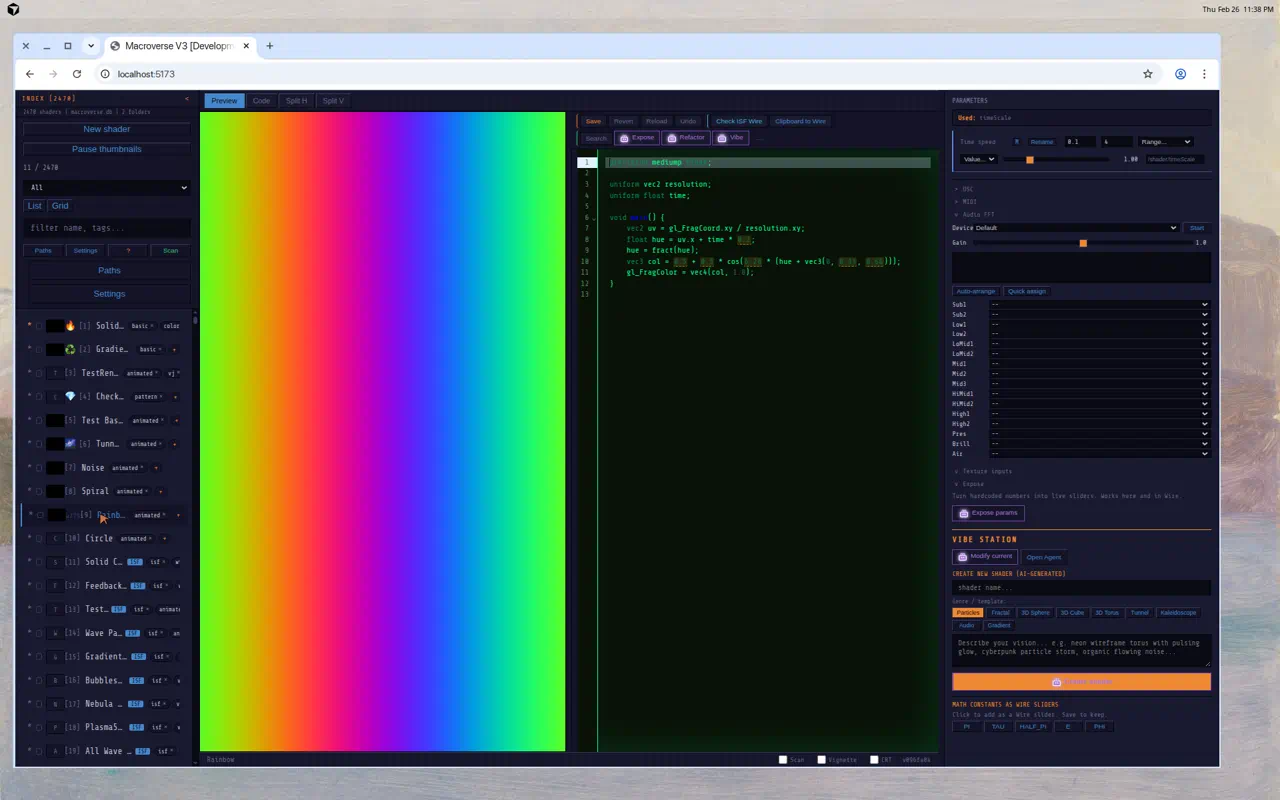
Task: Open the Value... dropdown
Action: [978, 159]
